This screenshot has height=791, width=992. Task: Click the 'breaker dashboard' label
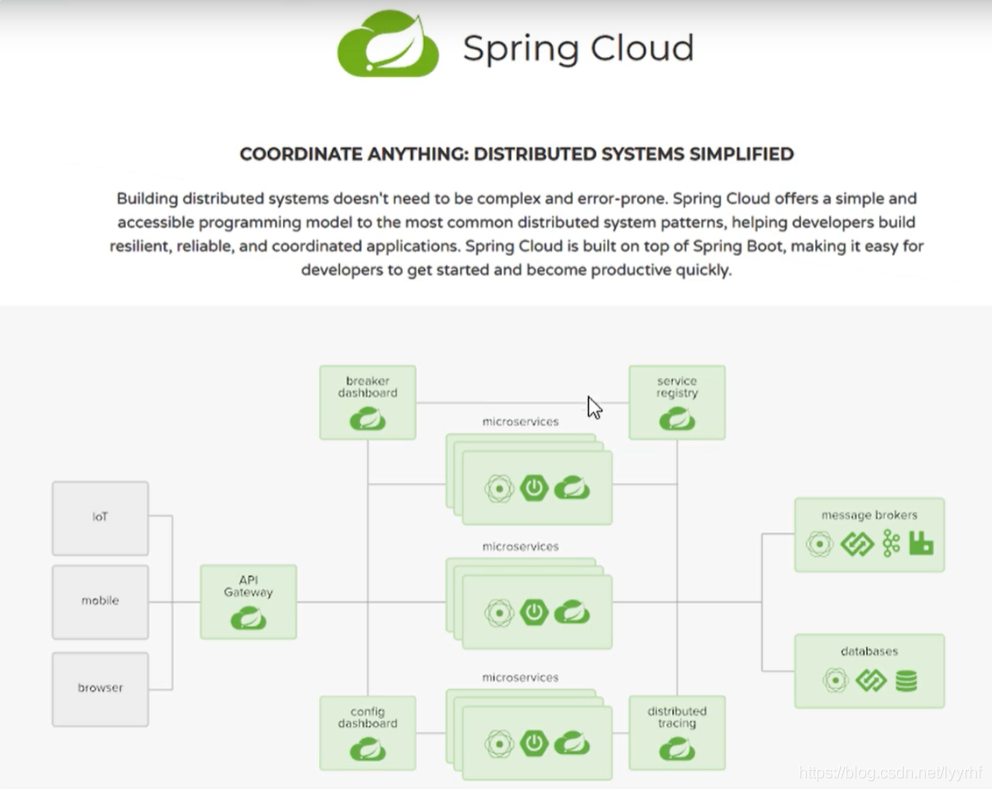pos(368,387)
